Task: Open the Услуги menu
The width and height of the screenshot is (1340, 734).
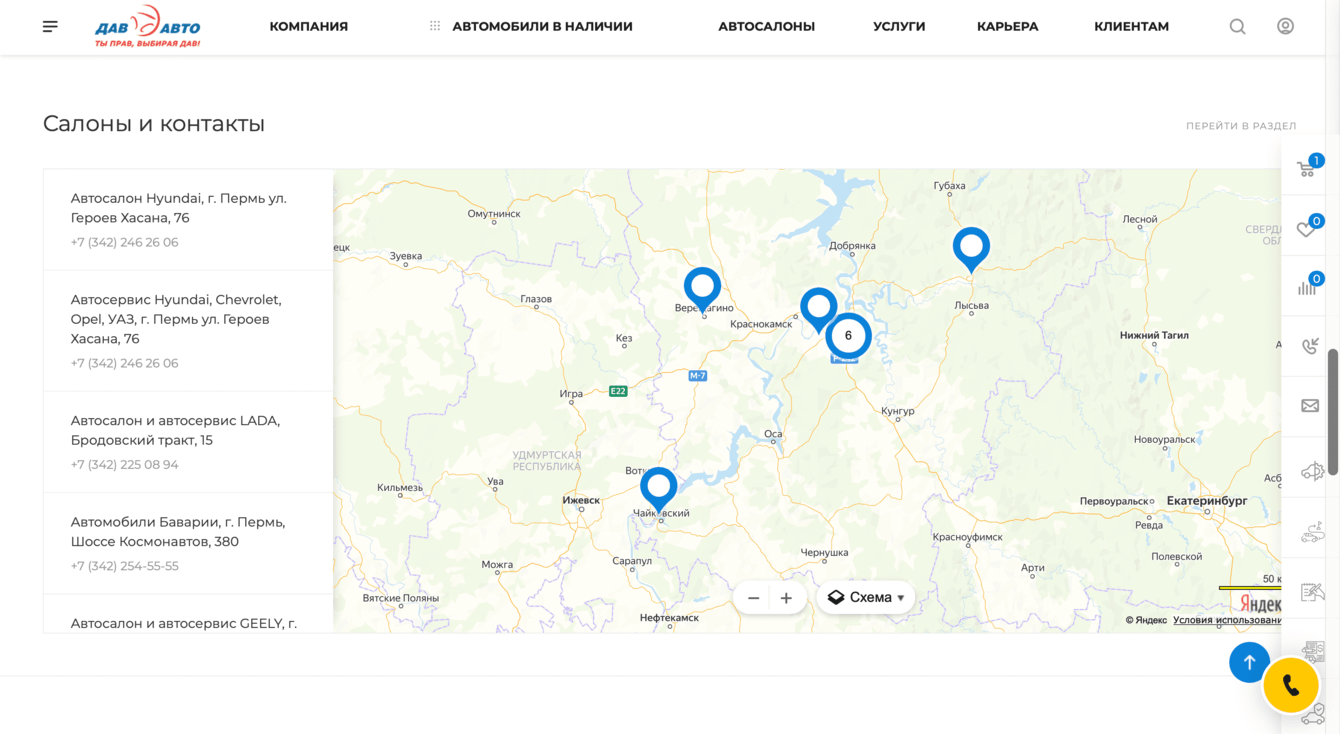Action: point(899,27)
